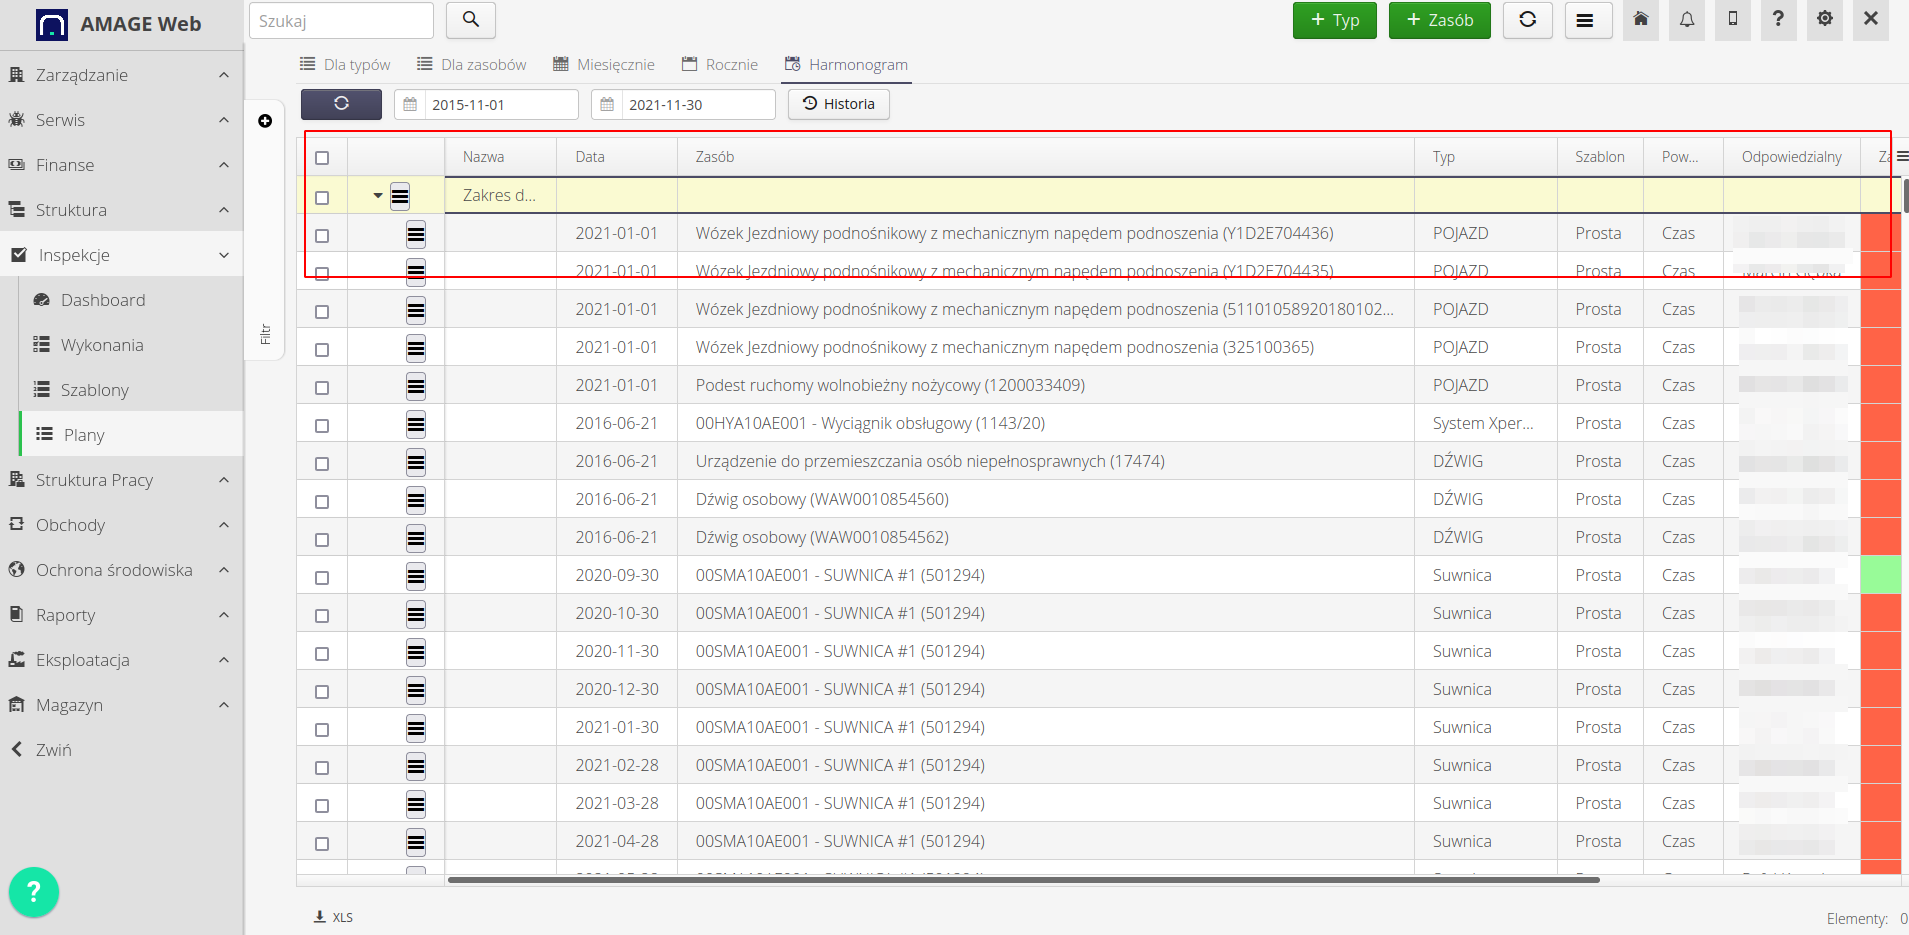The height and width of the screenshot is (935, 1909).
Task: Open the calendar icon for the start date
Action: [411, 104]
